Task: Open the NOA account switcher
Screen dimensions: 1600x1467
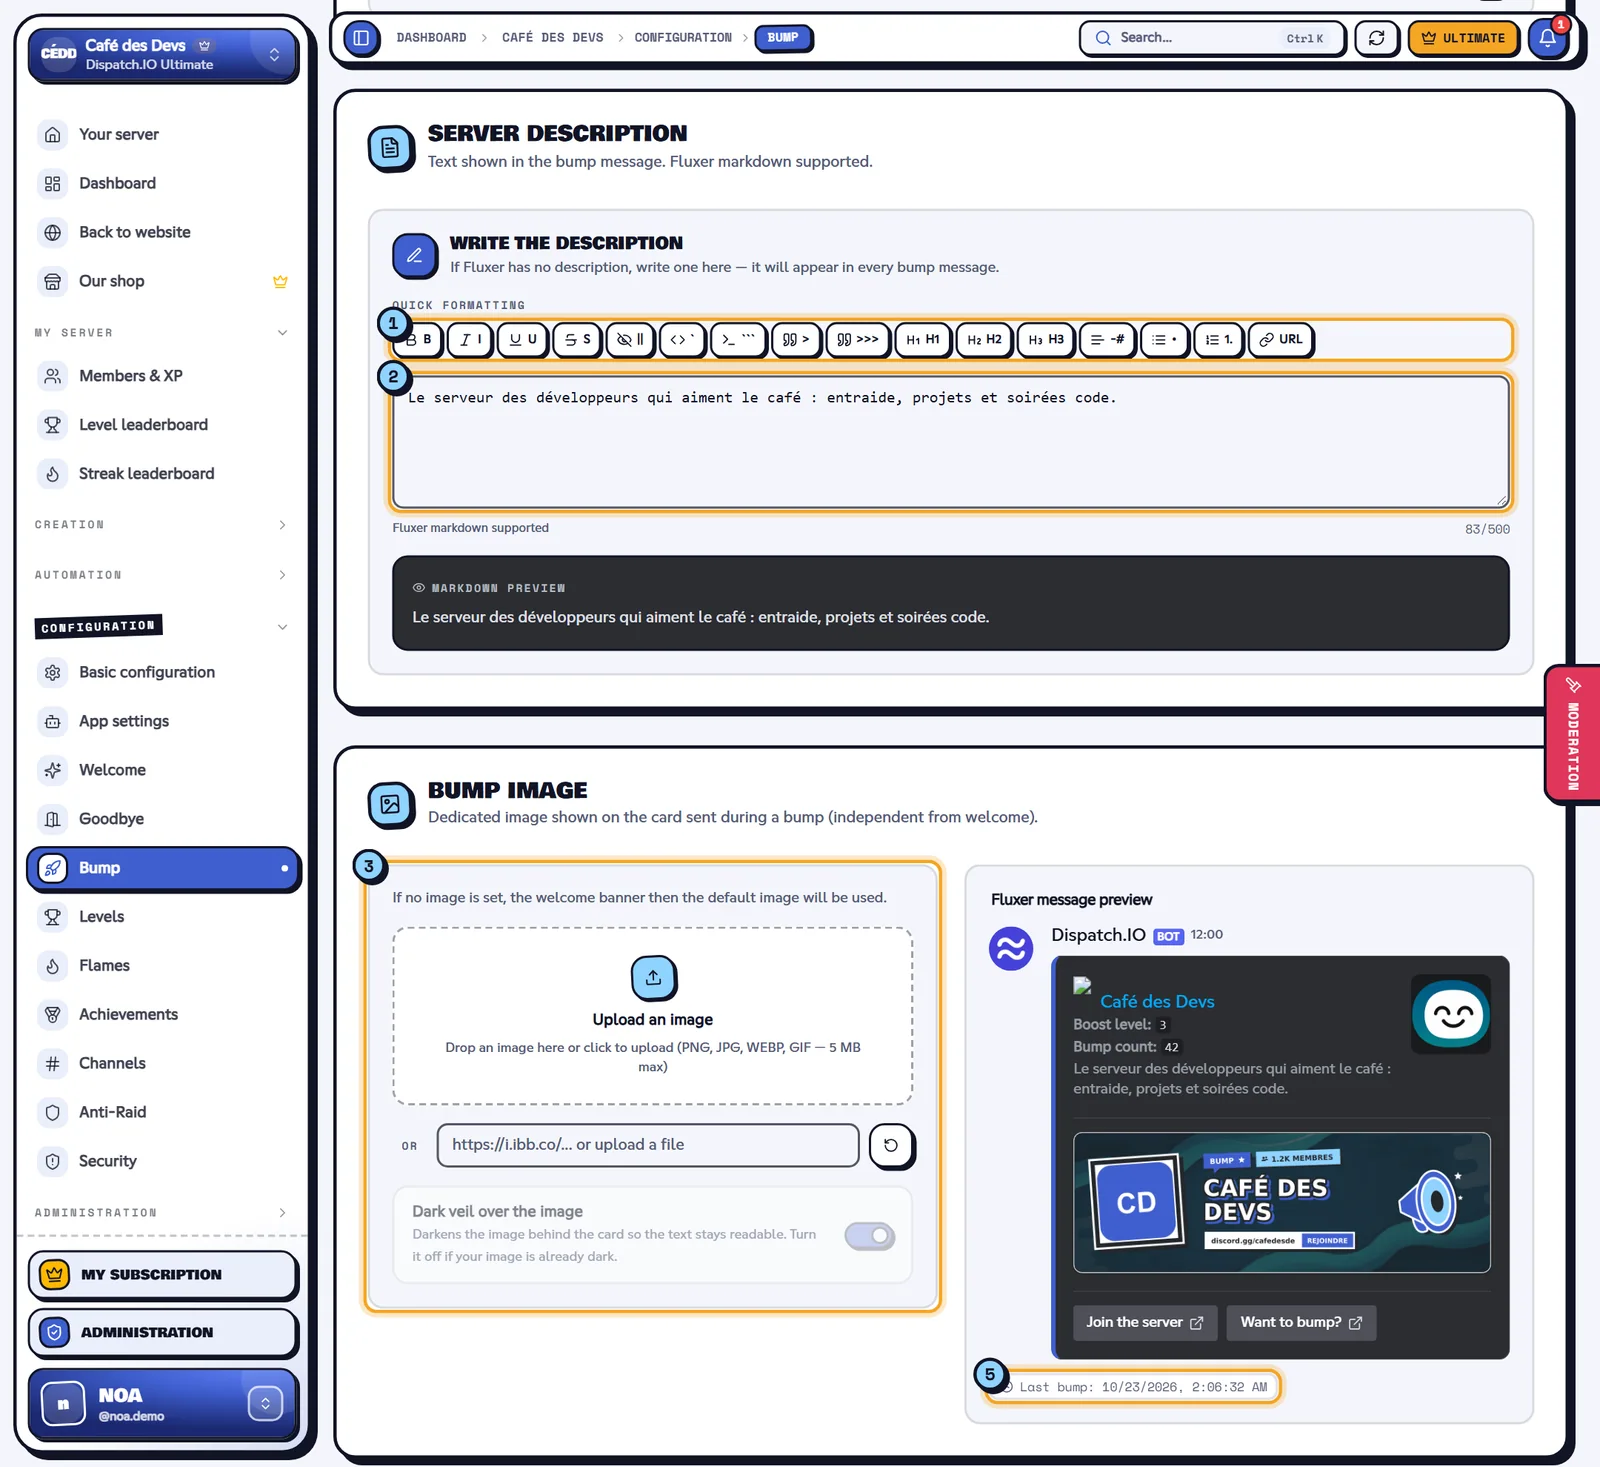Action: coord(265,1404)
